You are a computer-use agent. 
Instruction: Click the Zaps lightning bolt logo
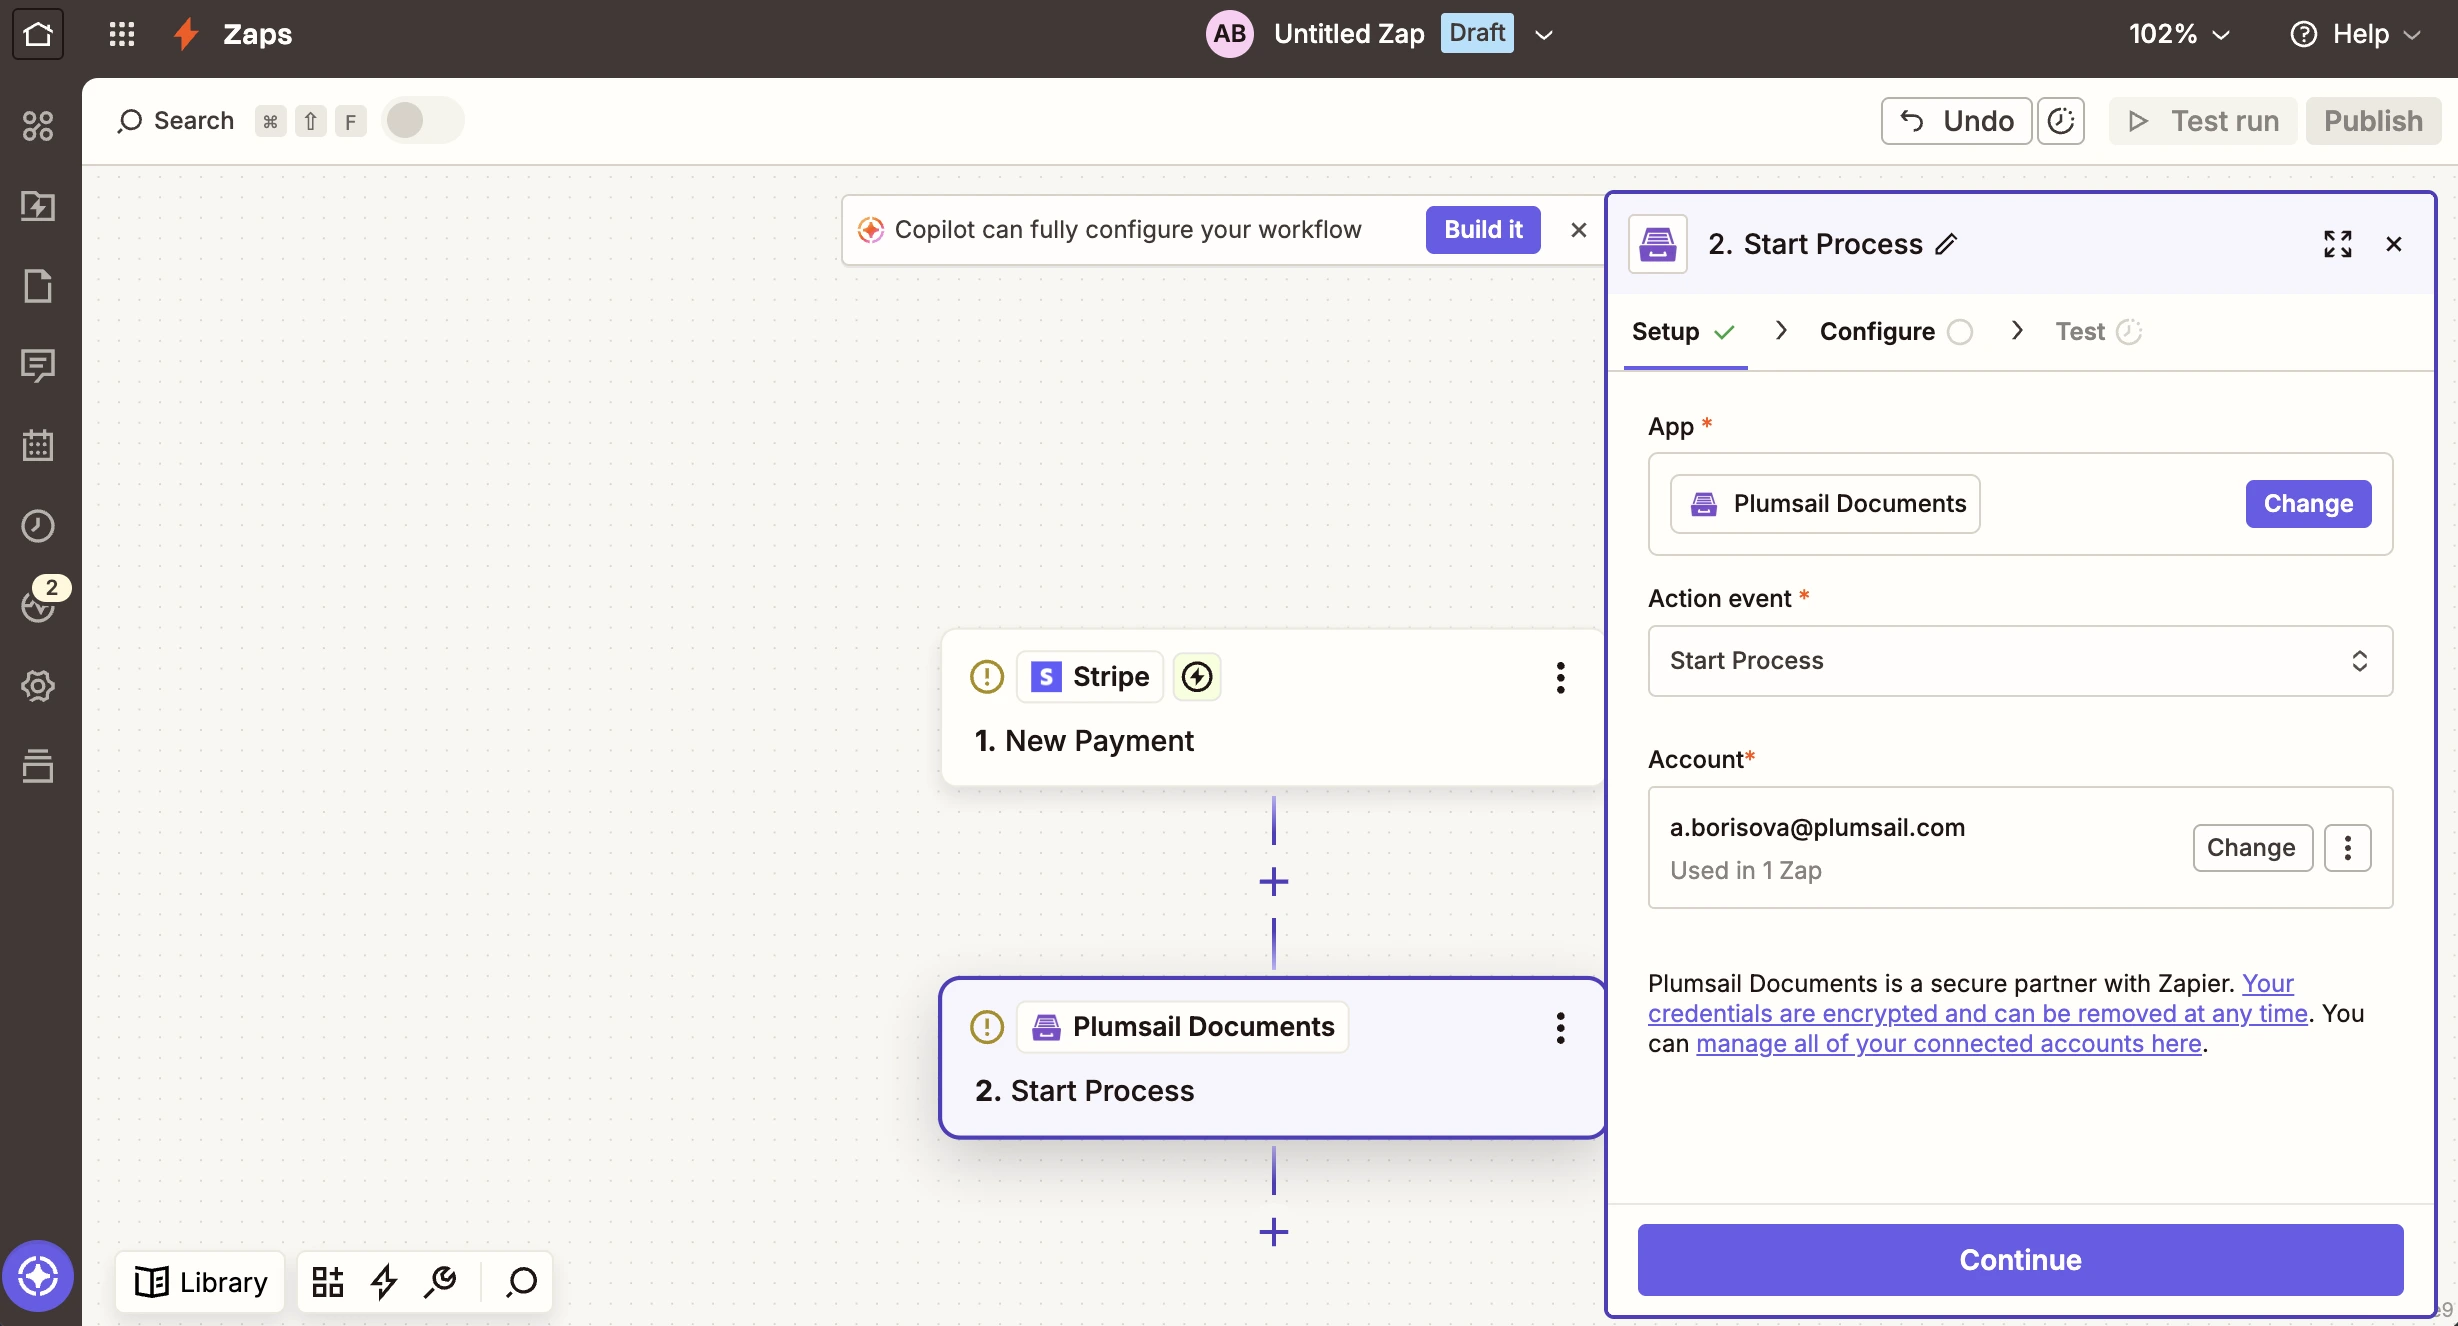point(186,34)
